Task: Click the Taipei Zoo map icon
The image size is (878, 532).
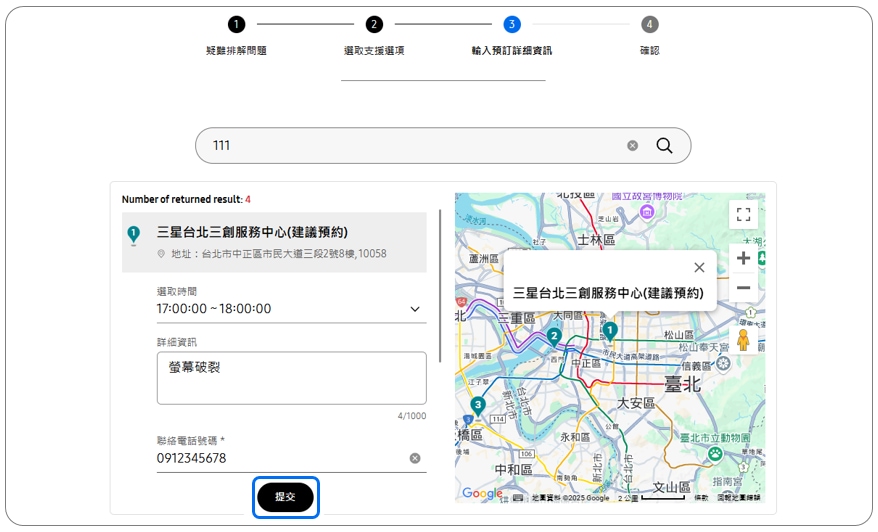Action: [715, 453]
